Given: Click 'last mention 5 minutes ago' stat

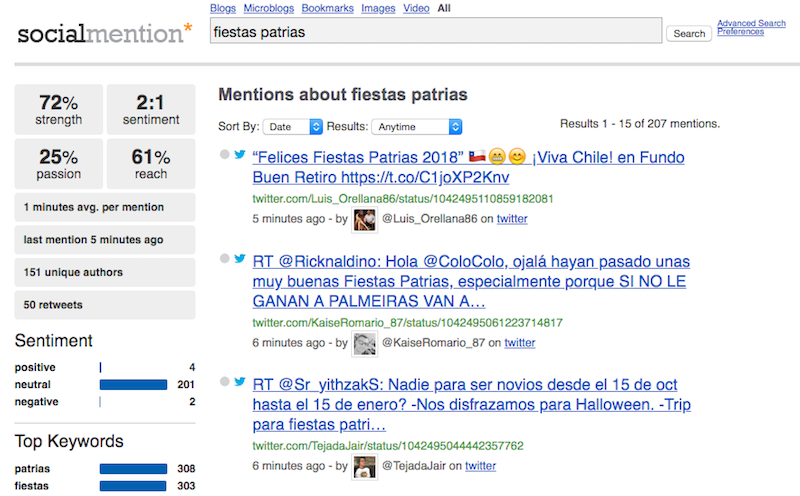Looking at the screenshot, I should coord(105,240).
